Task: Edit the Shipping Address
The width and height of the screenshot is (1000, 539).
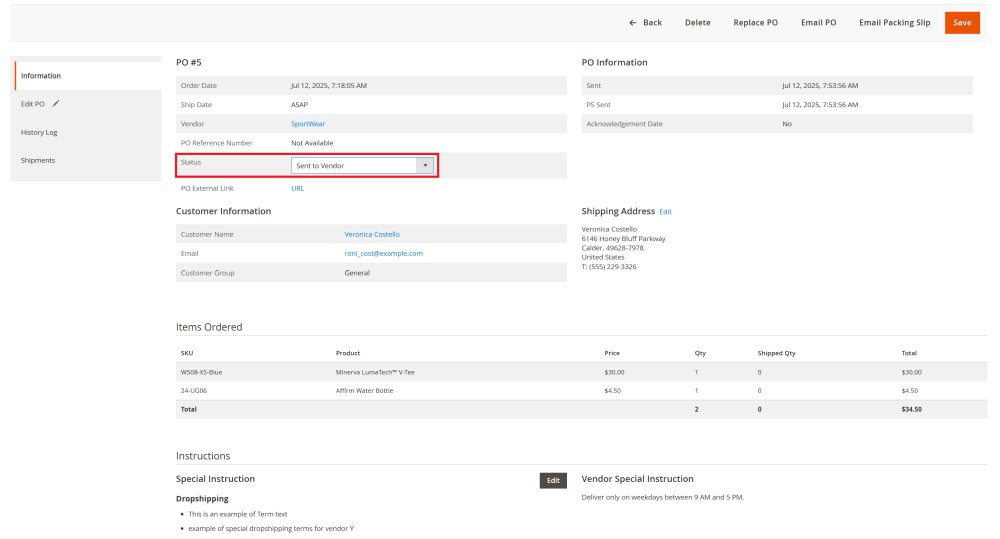Action: click(665, 212)
